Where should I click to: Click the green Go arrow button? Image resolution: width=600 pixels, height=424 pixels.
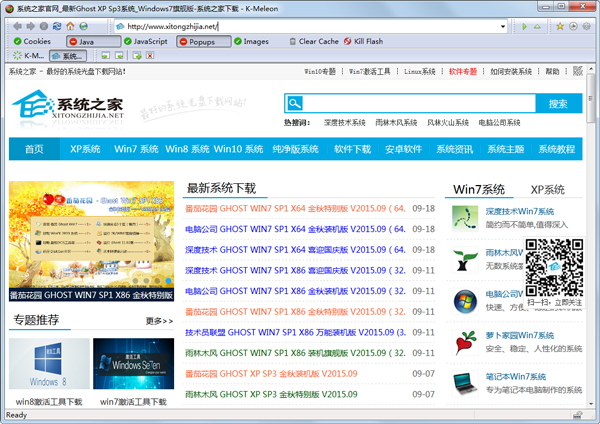(524, 26)
